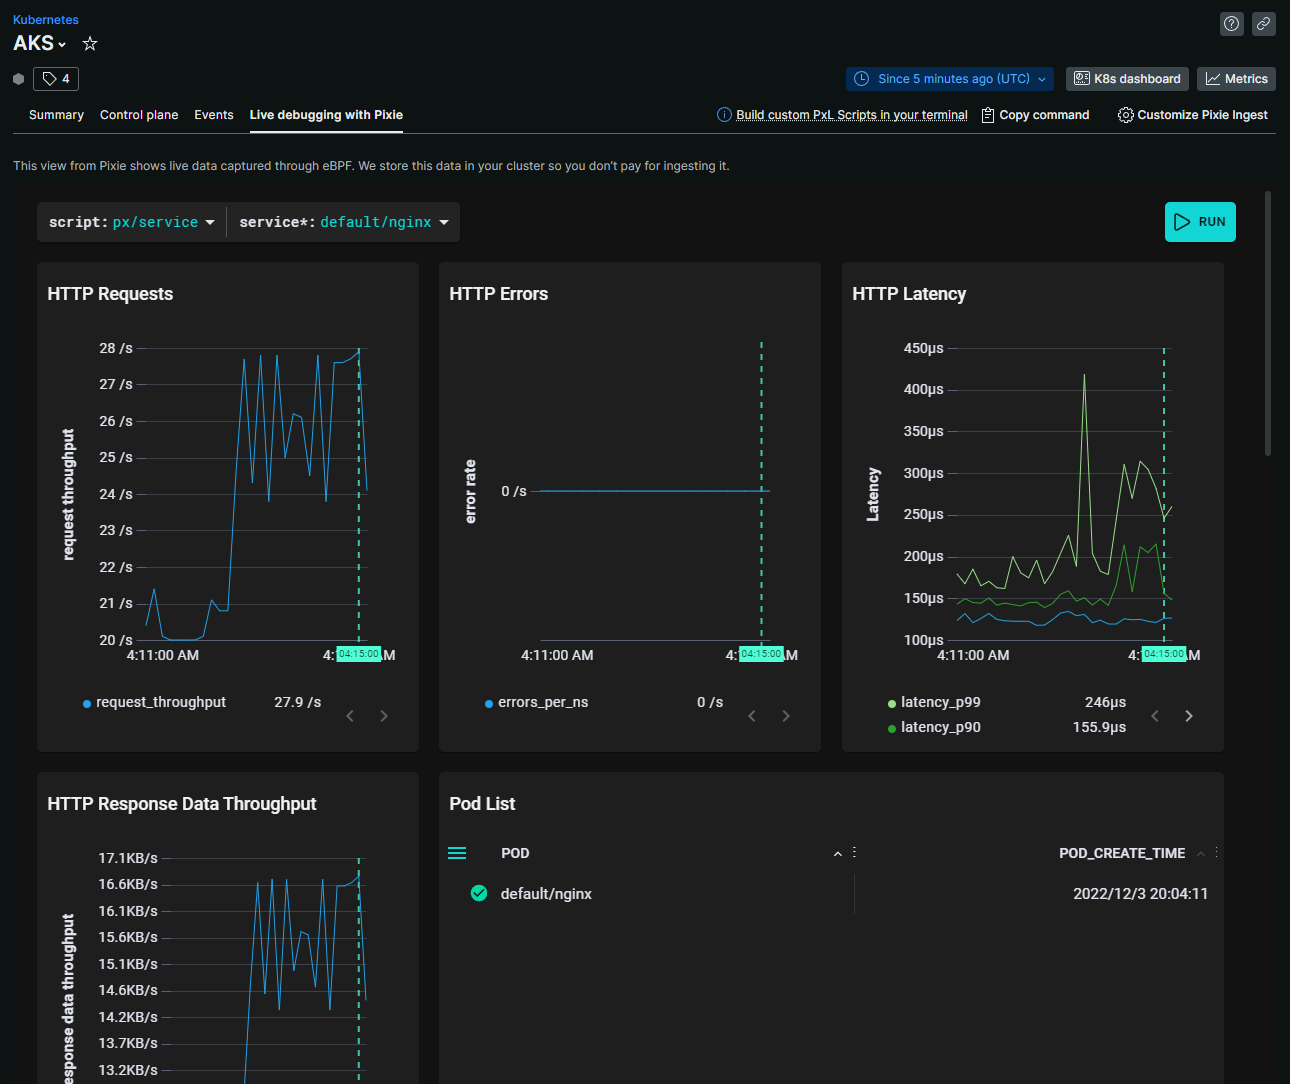Open the service default/nginx dropdown

click(344, 222)
